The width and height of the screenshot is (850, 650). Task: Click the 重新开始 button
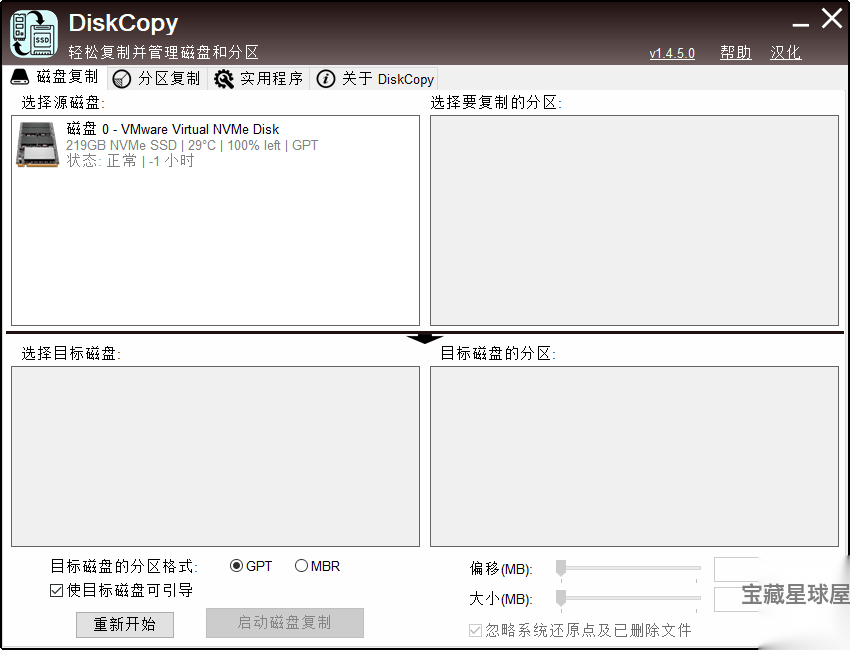(125, 625)
